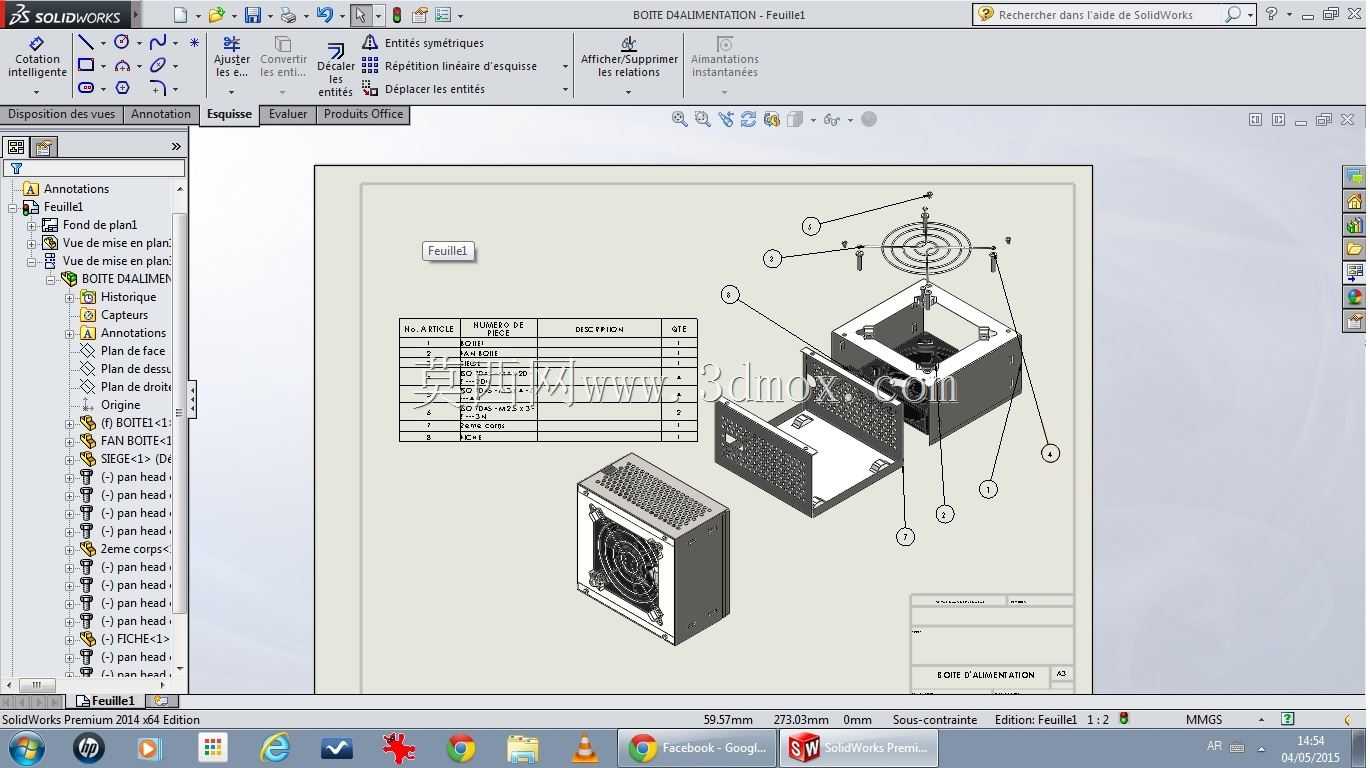Click the Open file folder icon
The image size is (1370, 768).
216,15
